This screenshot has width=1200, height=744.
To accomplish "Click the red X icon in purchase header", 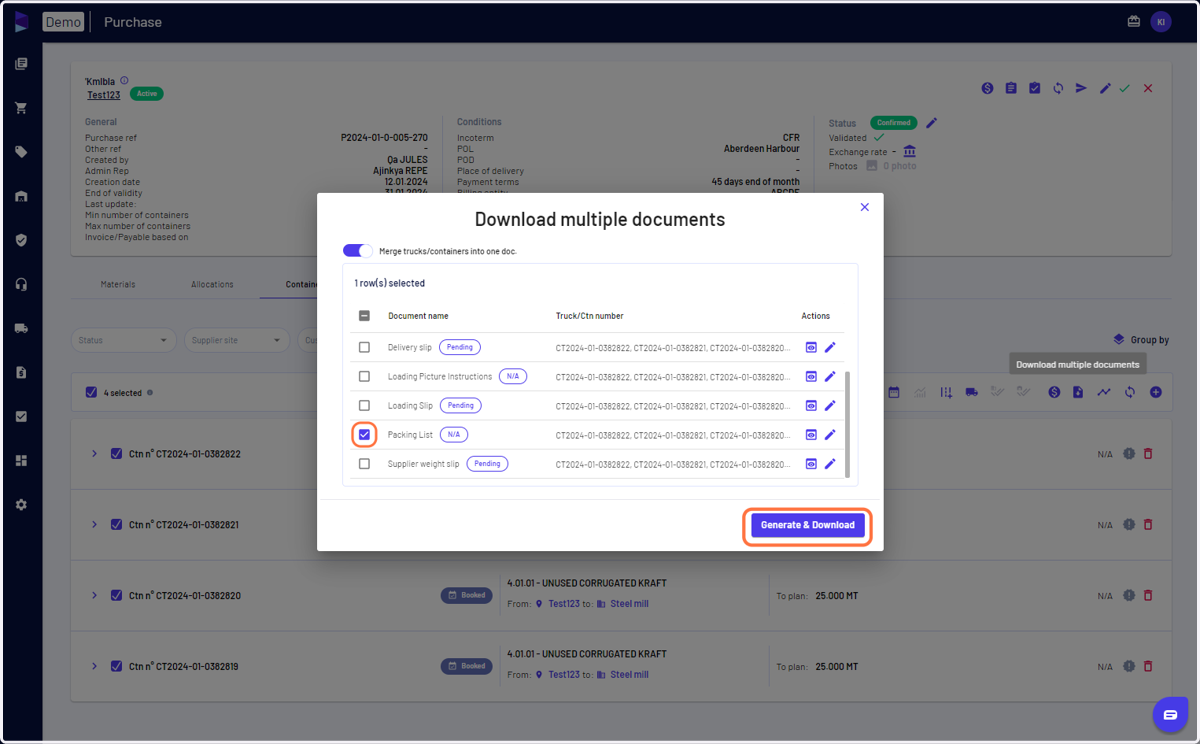I will tap(1148, 88).
